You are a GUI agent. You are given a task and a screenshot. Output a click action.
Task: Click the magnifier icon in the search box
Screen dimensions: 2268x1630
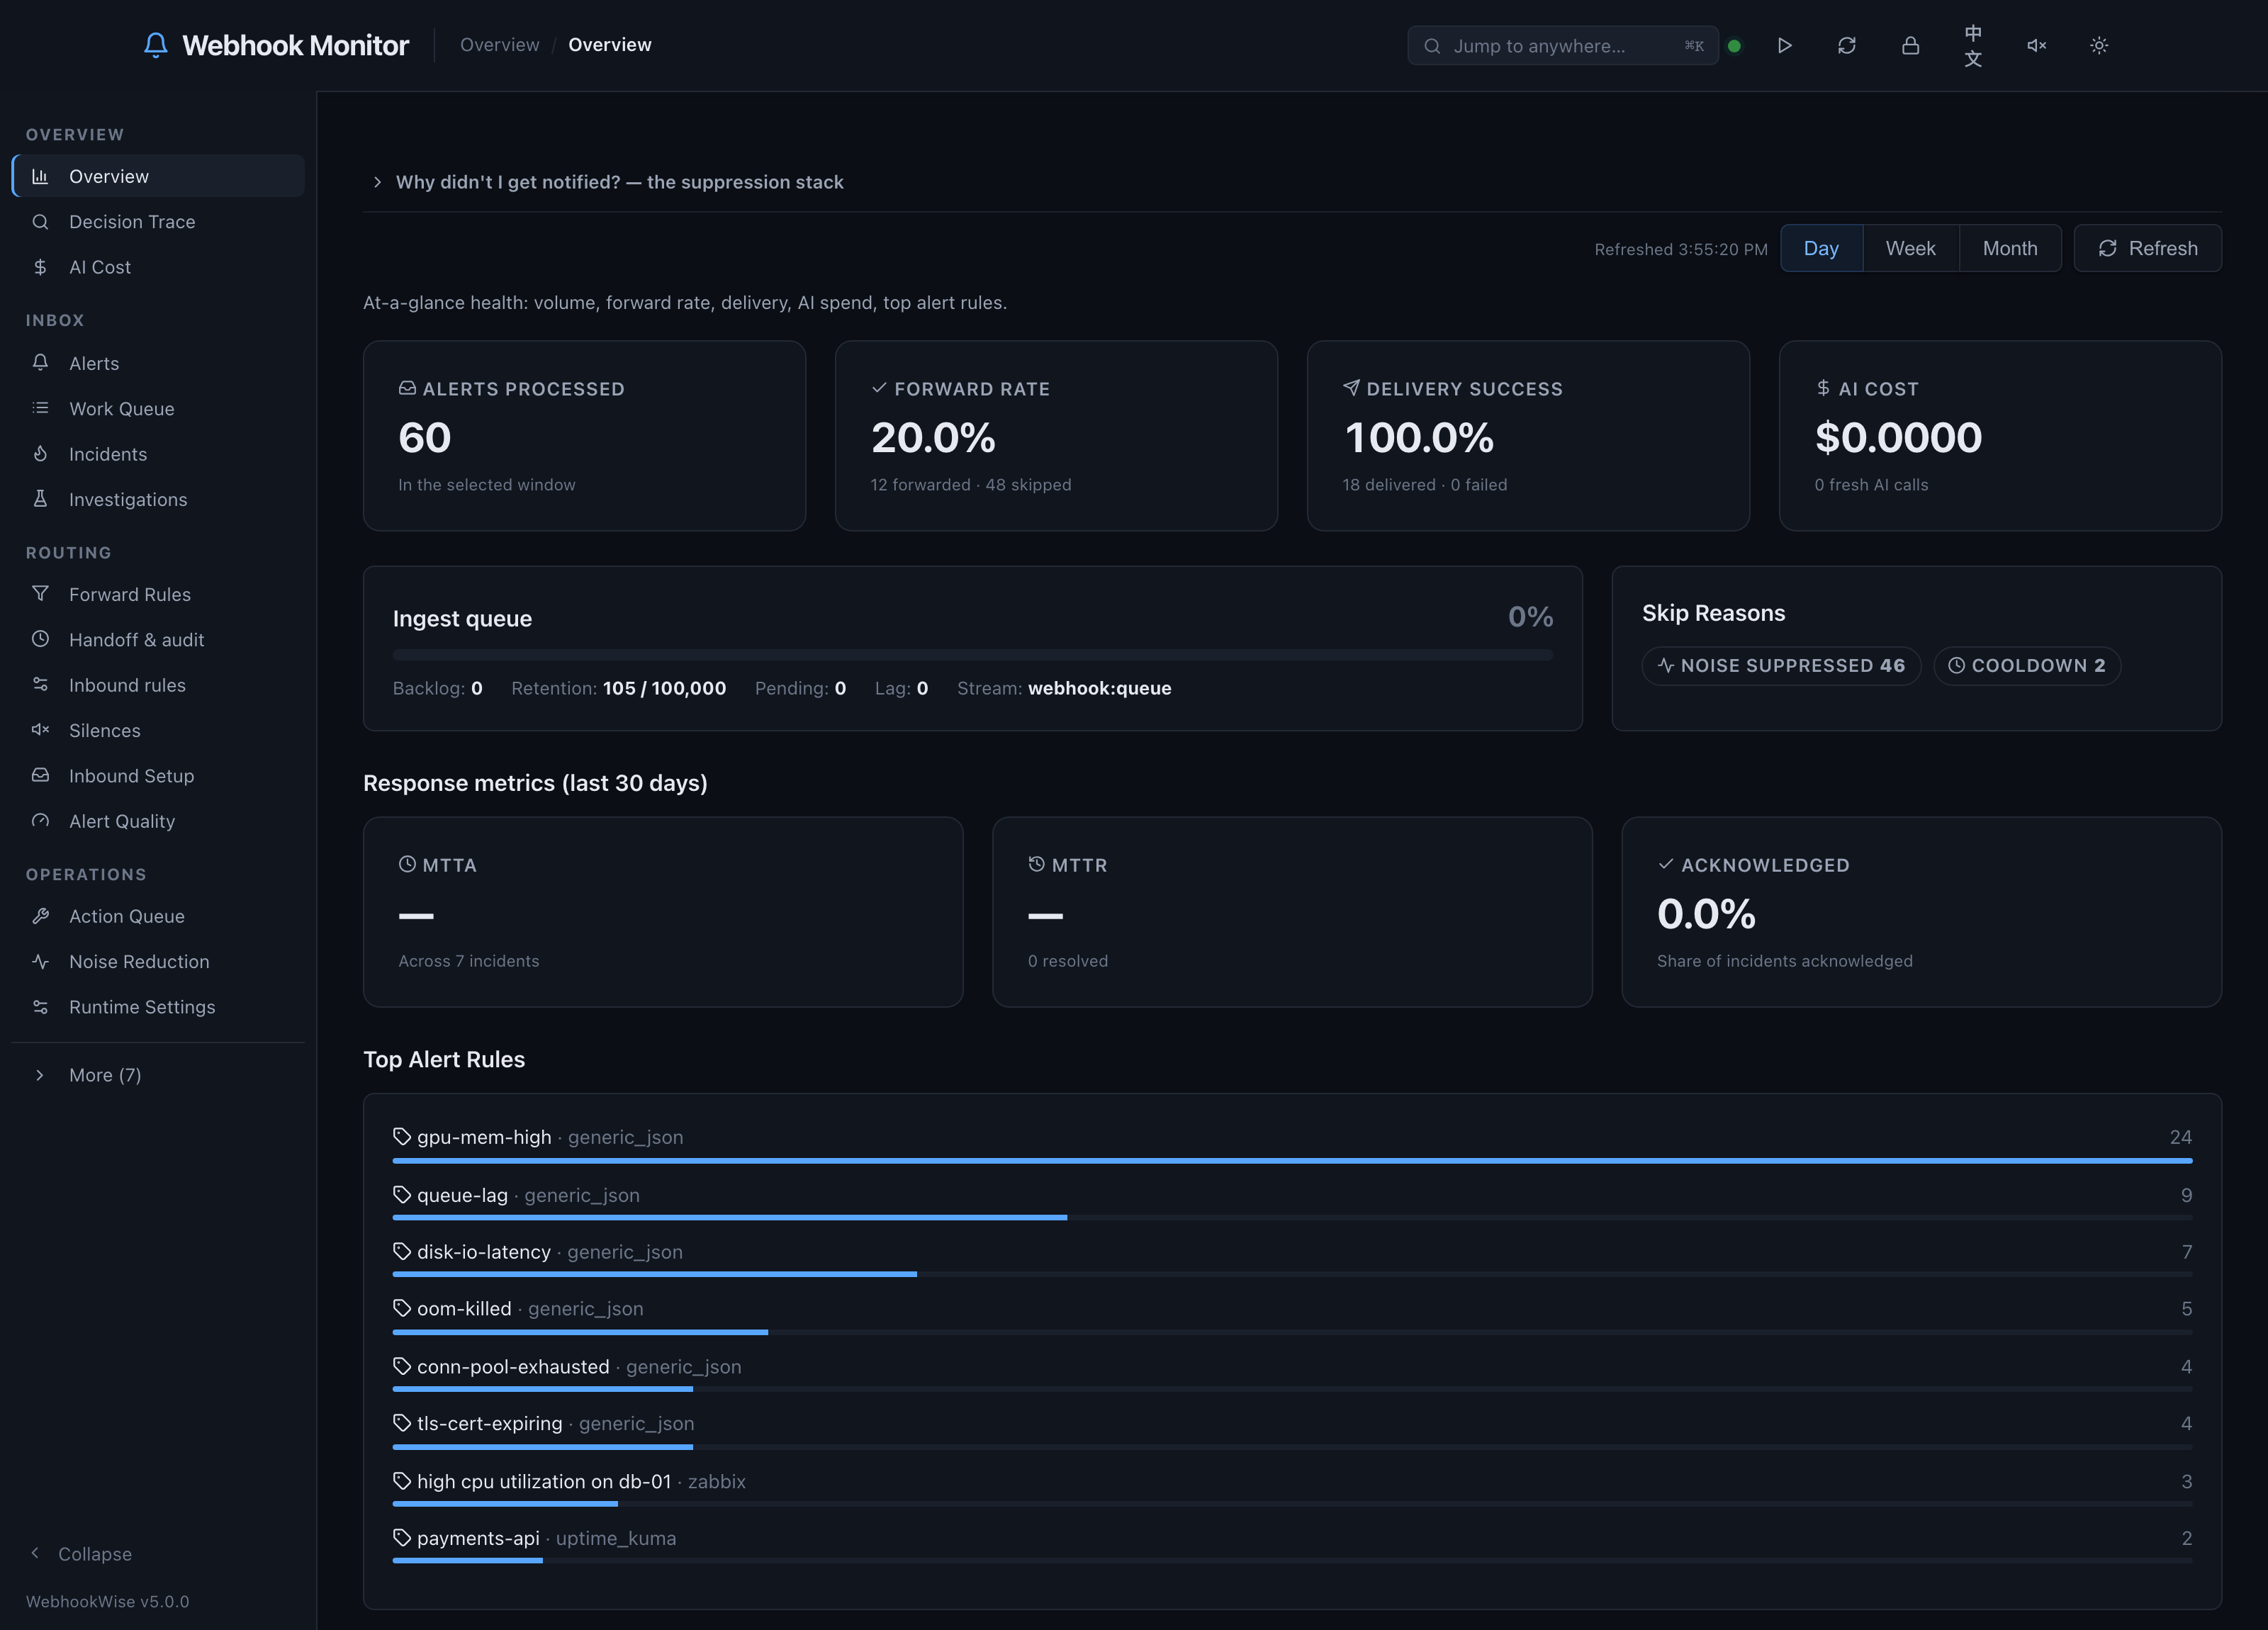pyautogui.click(x=1432, y=46)
